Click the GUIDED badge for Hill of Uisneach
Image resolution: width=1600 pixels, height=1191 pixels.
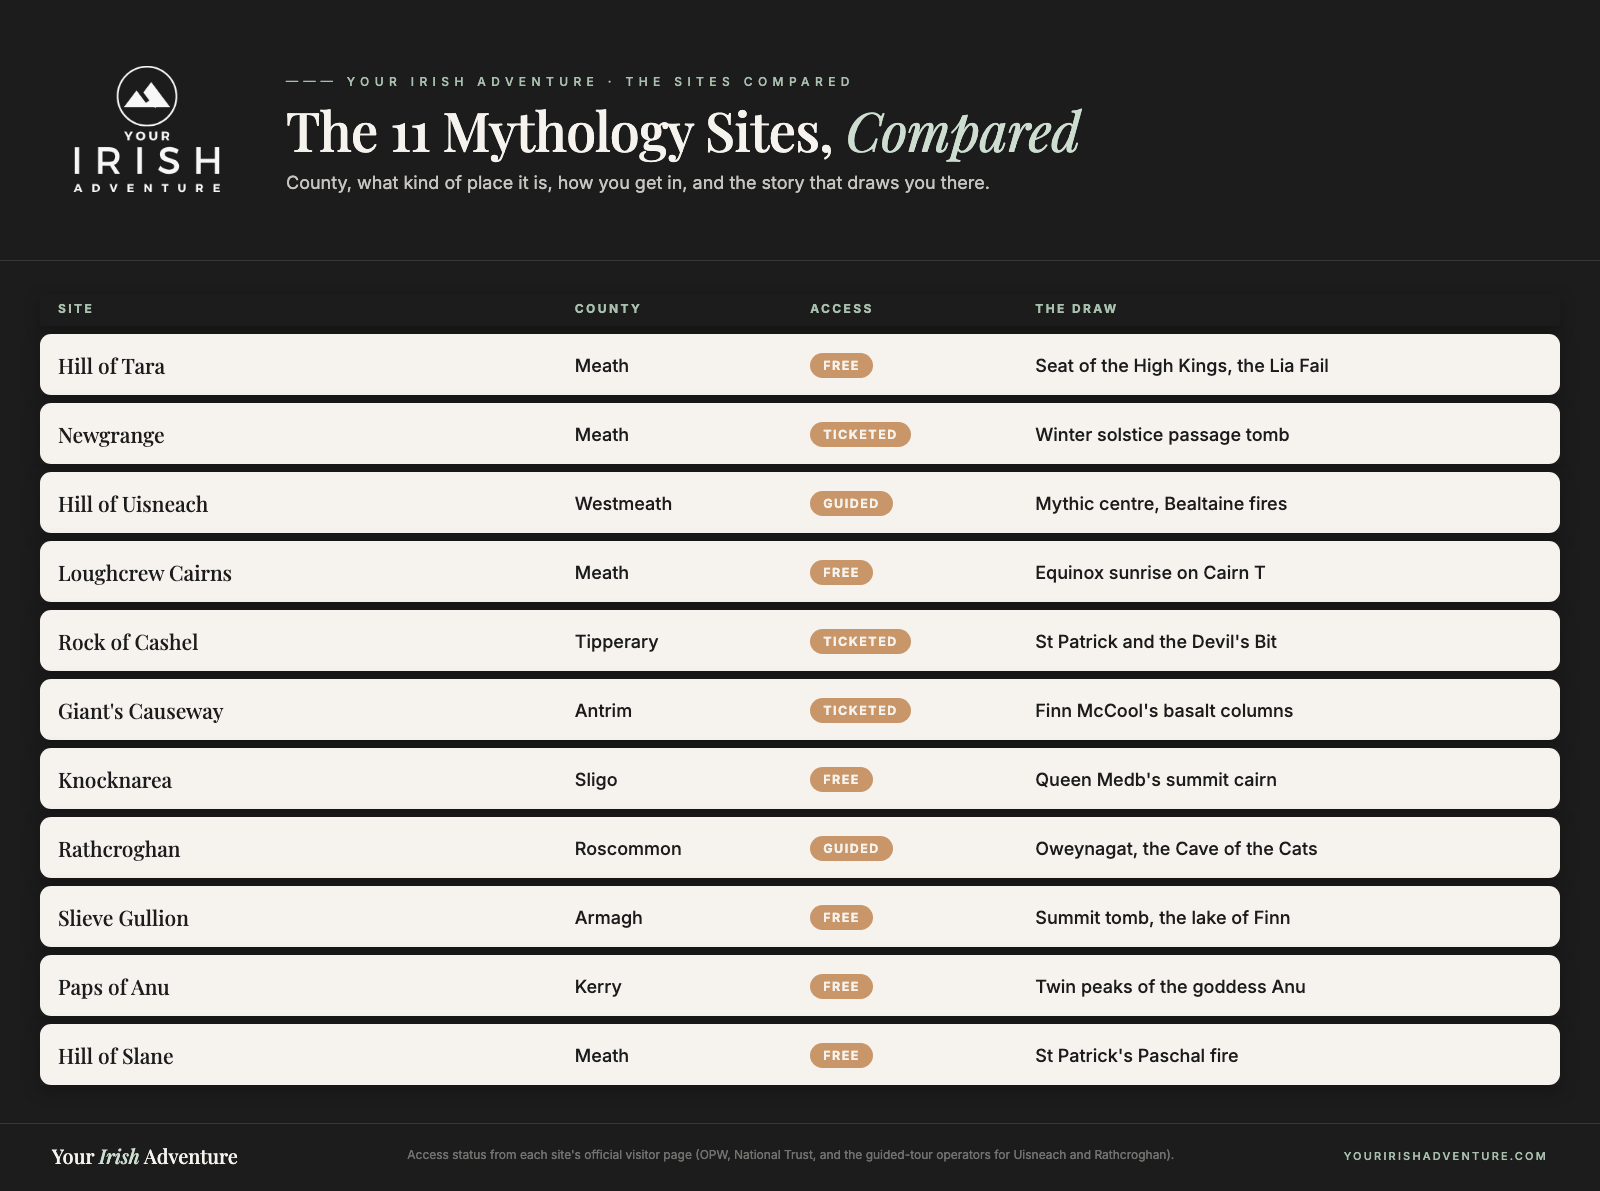pyautogui.click(x=851, y=504)
